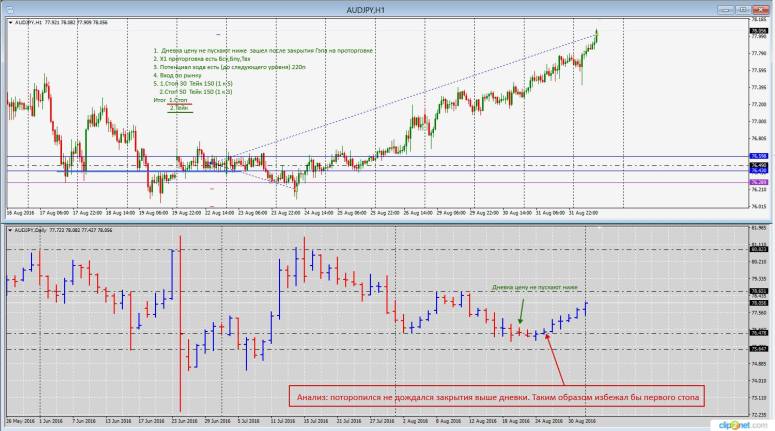Screen dimensions: 775x431
Task: Click the 76.598 price label on H1 scale
Action: coord(758,156)
